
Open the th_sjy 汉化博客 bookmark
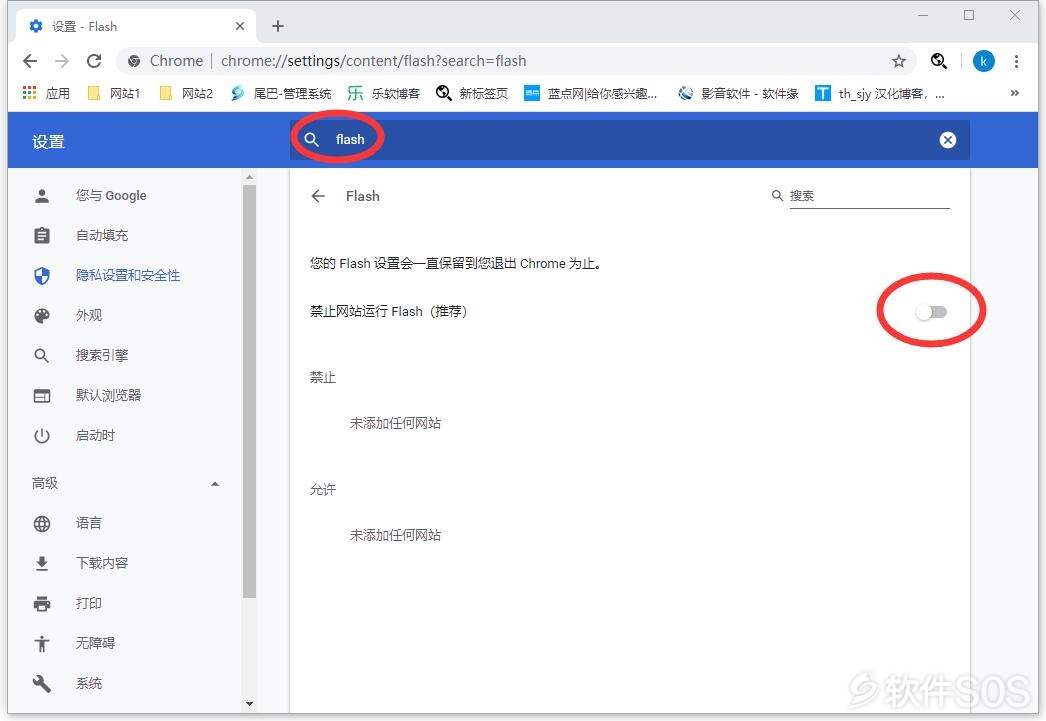point(880,93)
